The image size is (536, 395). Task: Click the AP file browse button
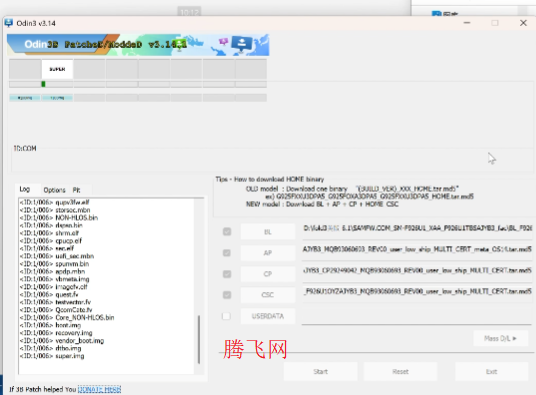point(268,253)
